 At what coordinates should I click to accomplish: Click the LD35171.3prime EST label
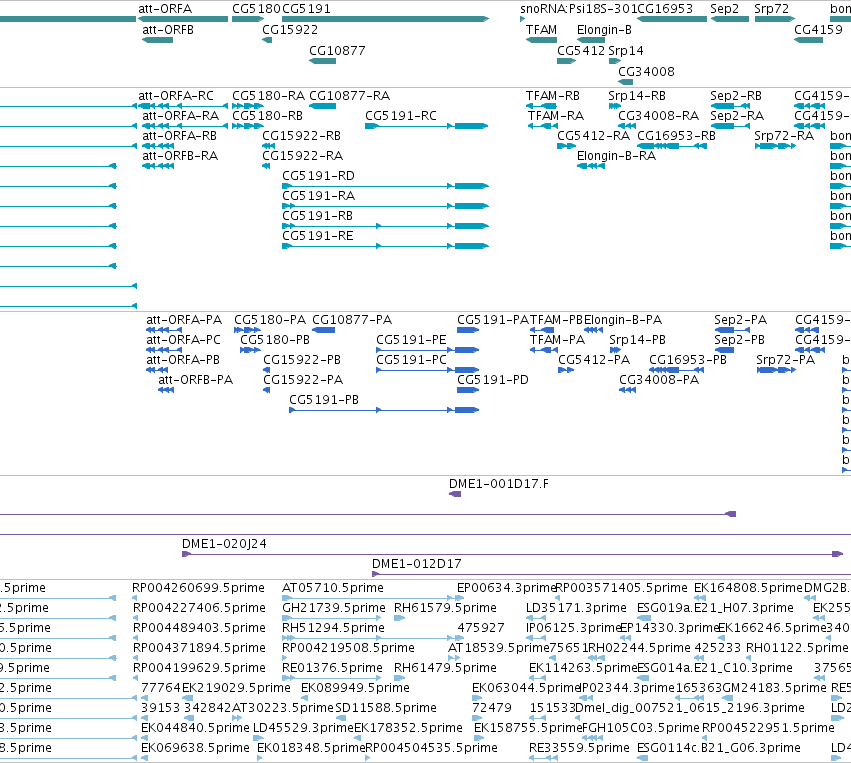(576, 608)
